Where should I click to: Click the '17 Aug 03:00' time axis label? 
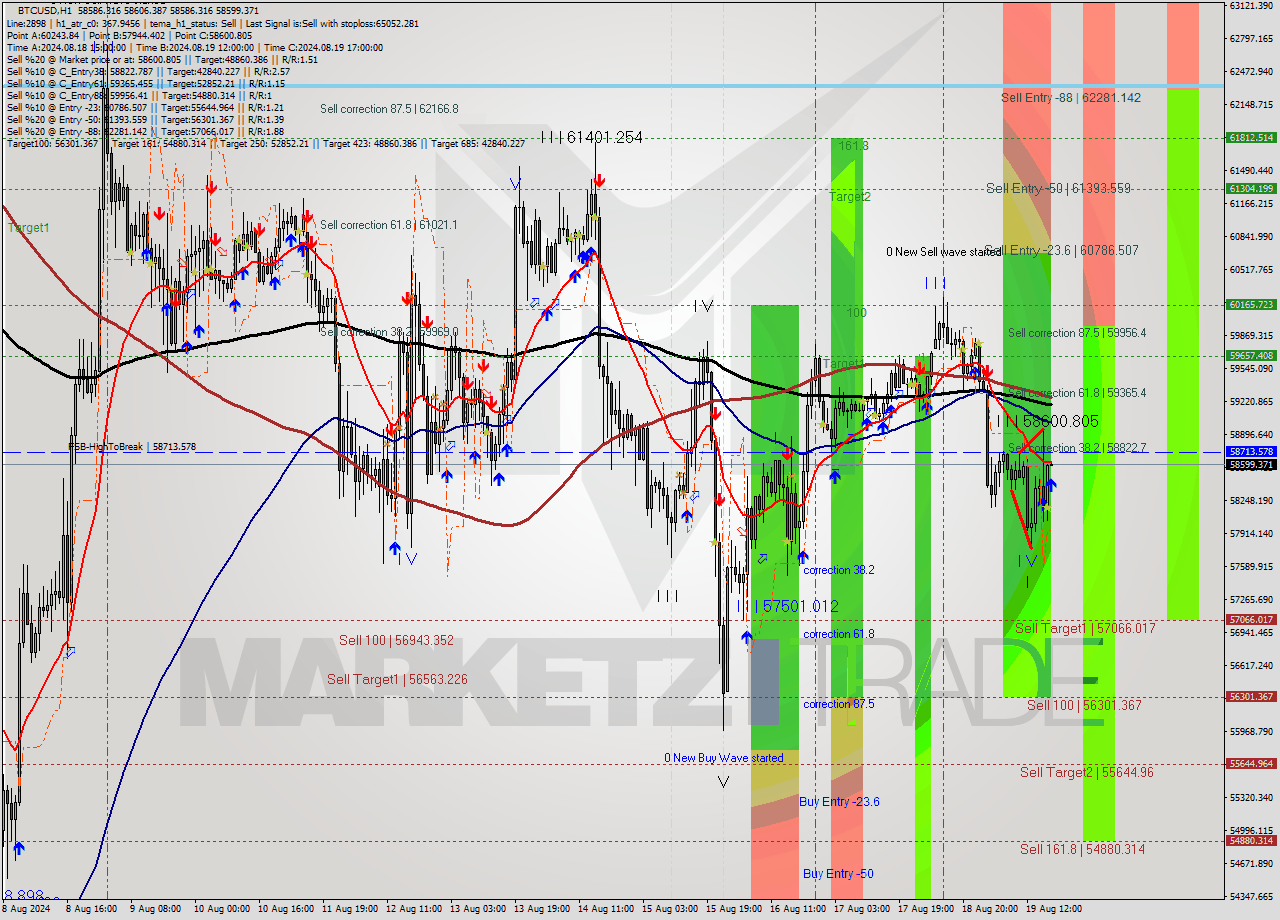(861, 910)
